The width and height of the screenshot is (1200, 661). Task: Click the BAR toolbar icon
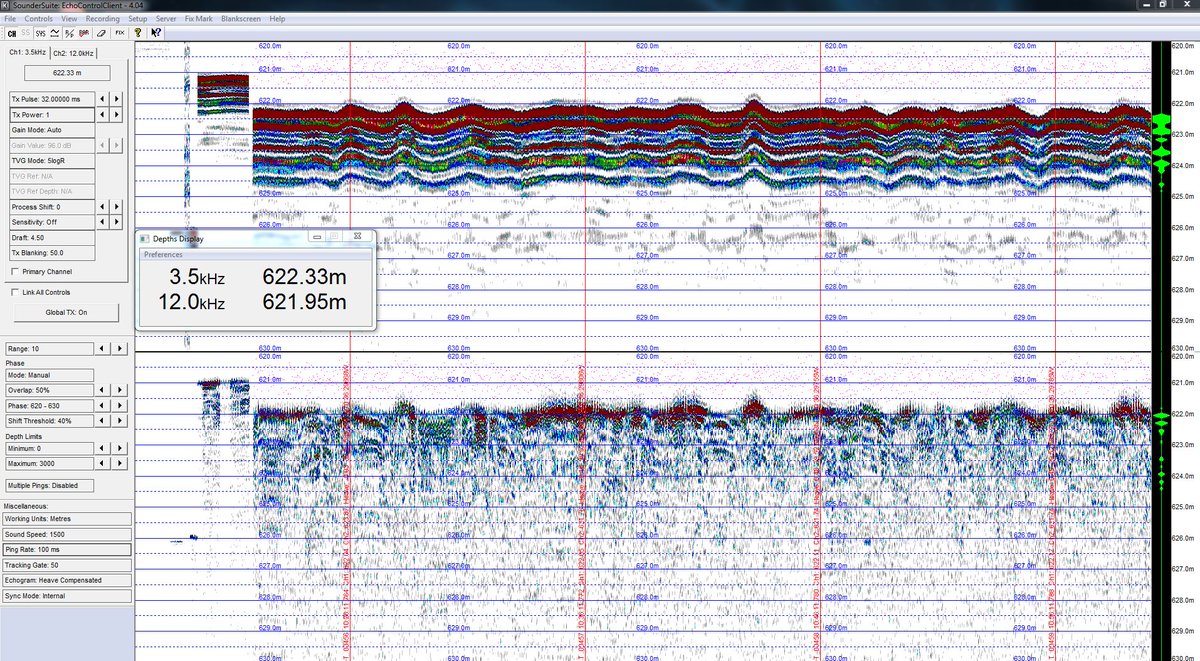click(x=86, y=32)
